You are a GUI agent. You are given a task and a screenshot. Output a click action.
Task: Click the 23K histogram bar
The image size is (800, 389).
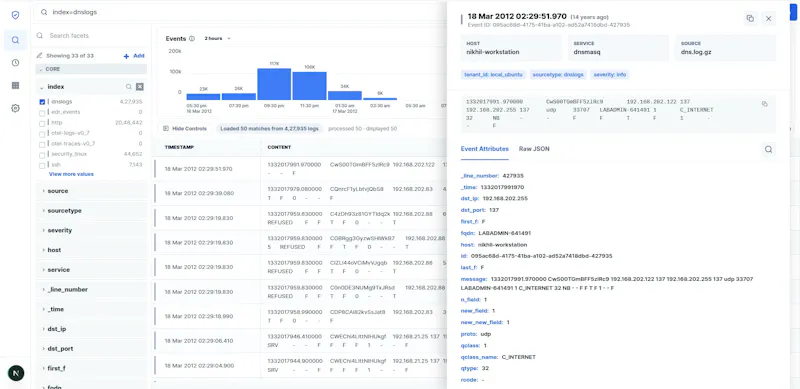coord(203,97)
